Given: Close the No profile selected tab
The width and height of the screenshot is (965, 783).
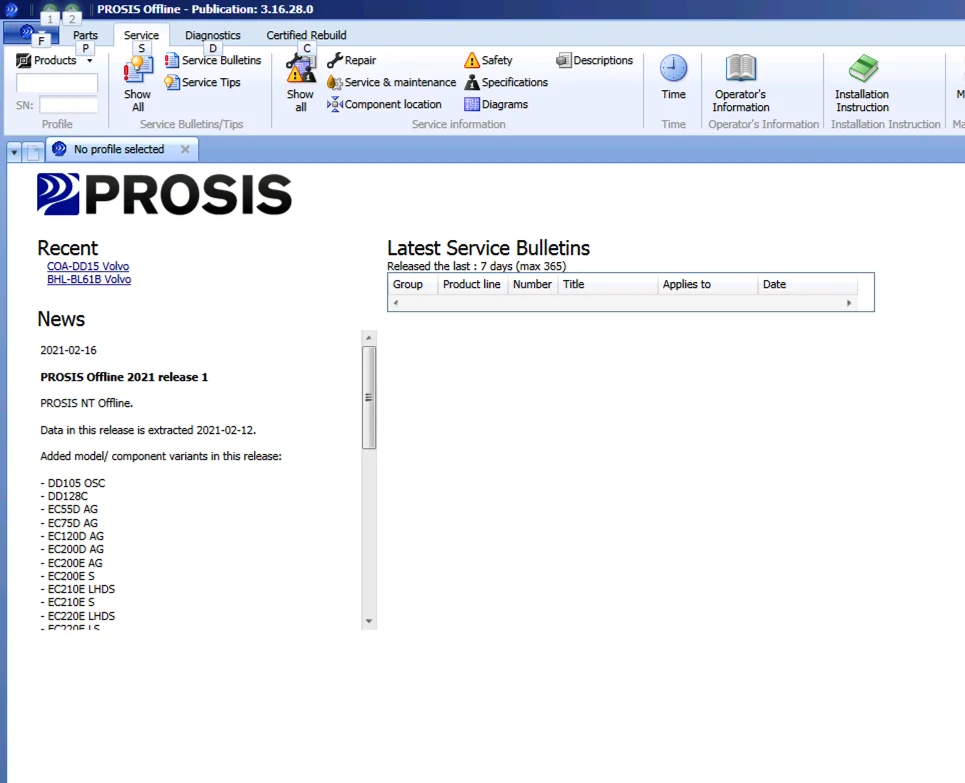Looking at the screenshot, I should (185, 149).
